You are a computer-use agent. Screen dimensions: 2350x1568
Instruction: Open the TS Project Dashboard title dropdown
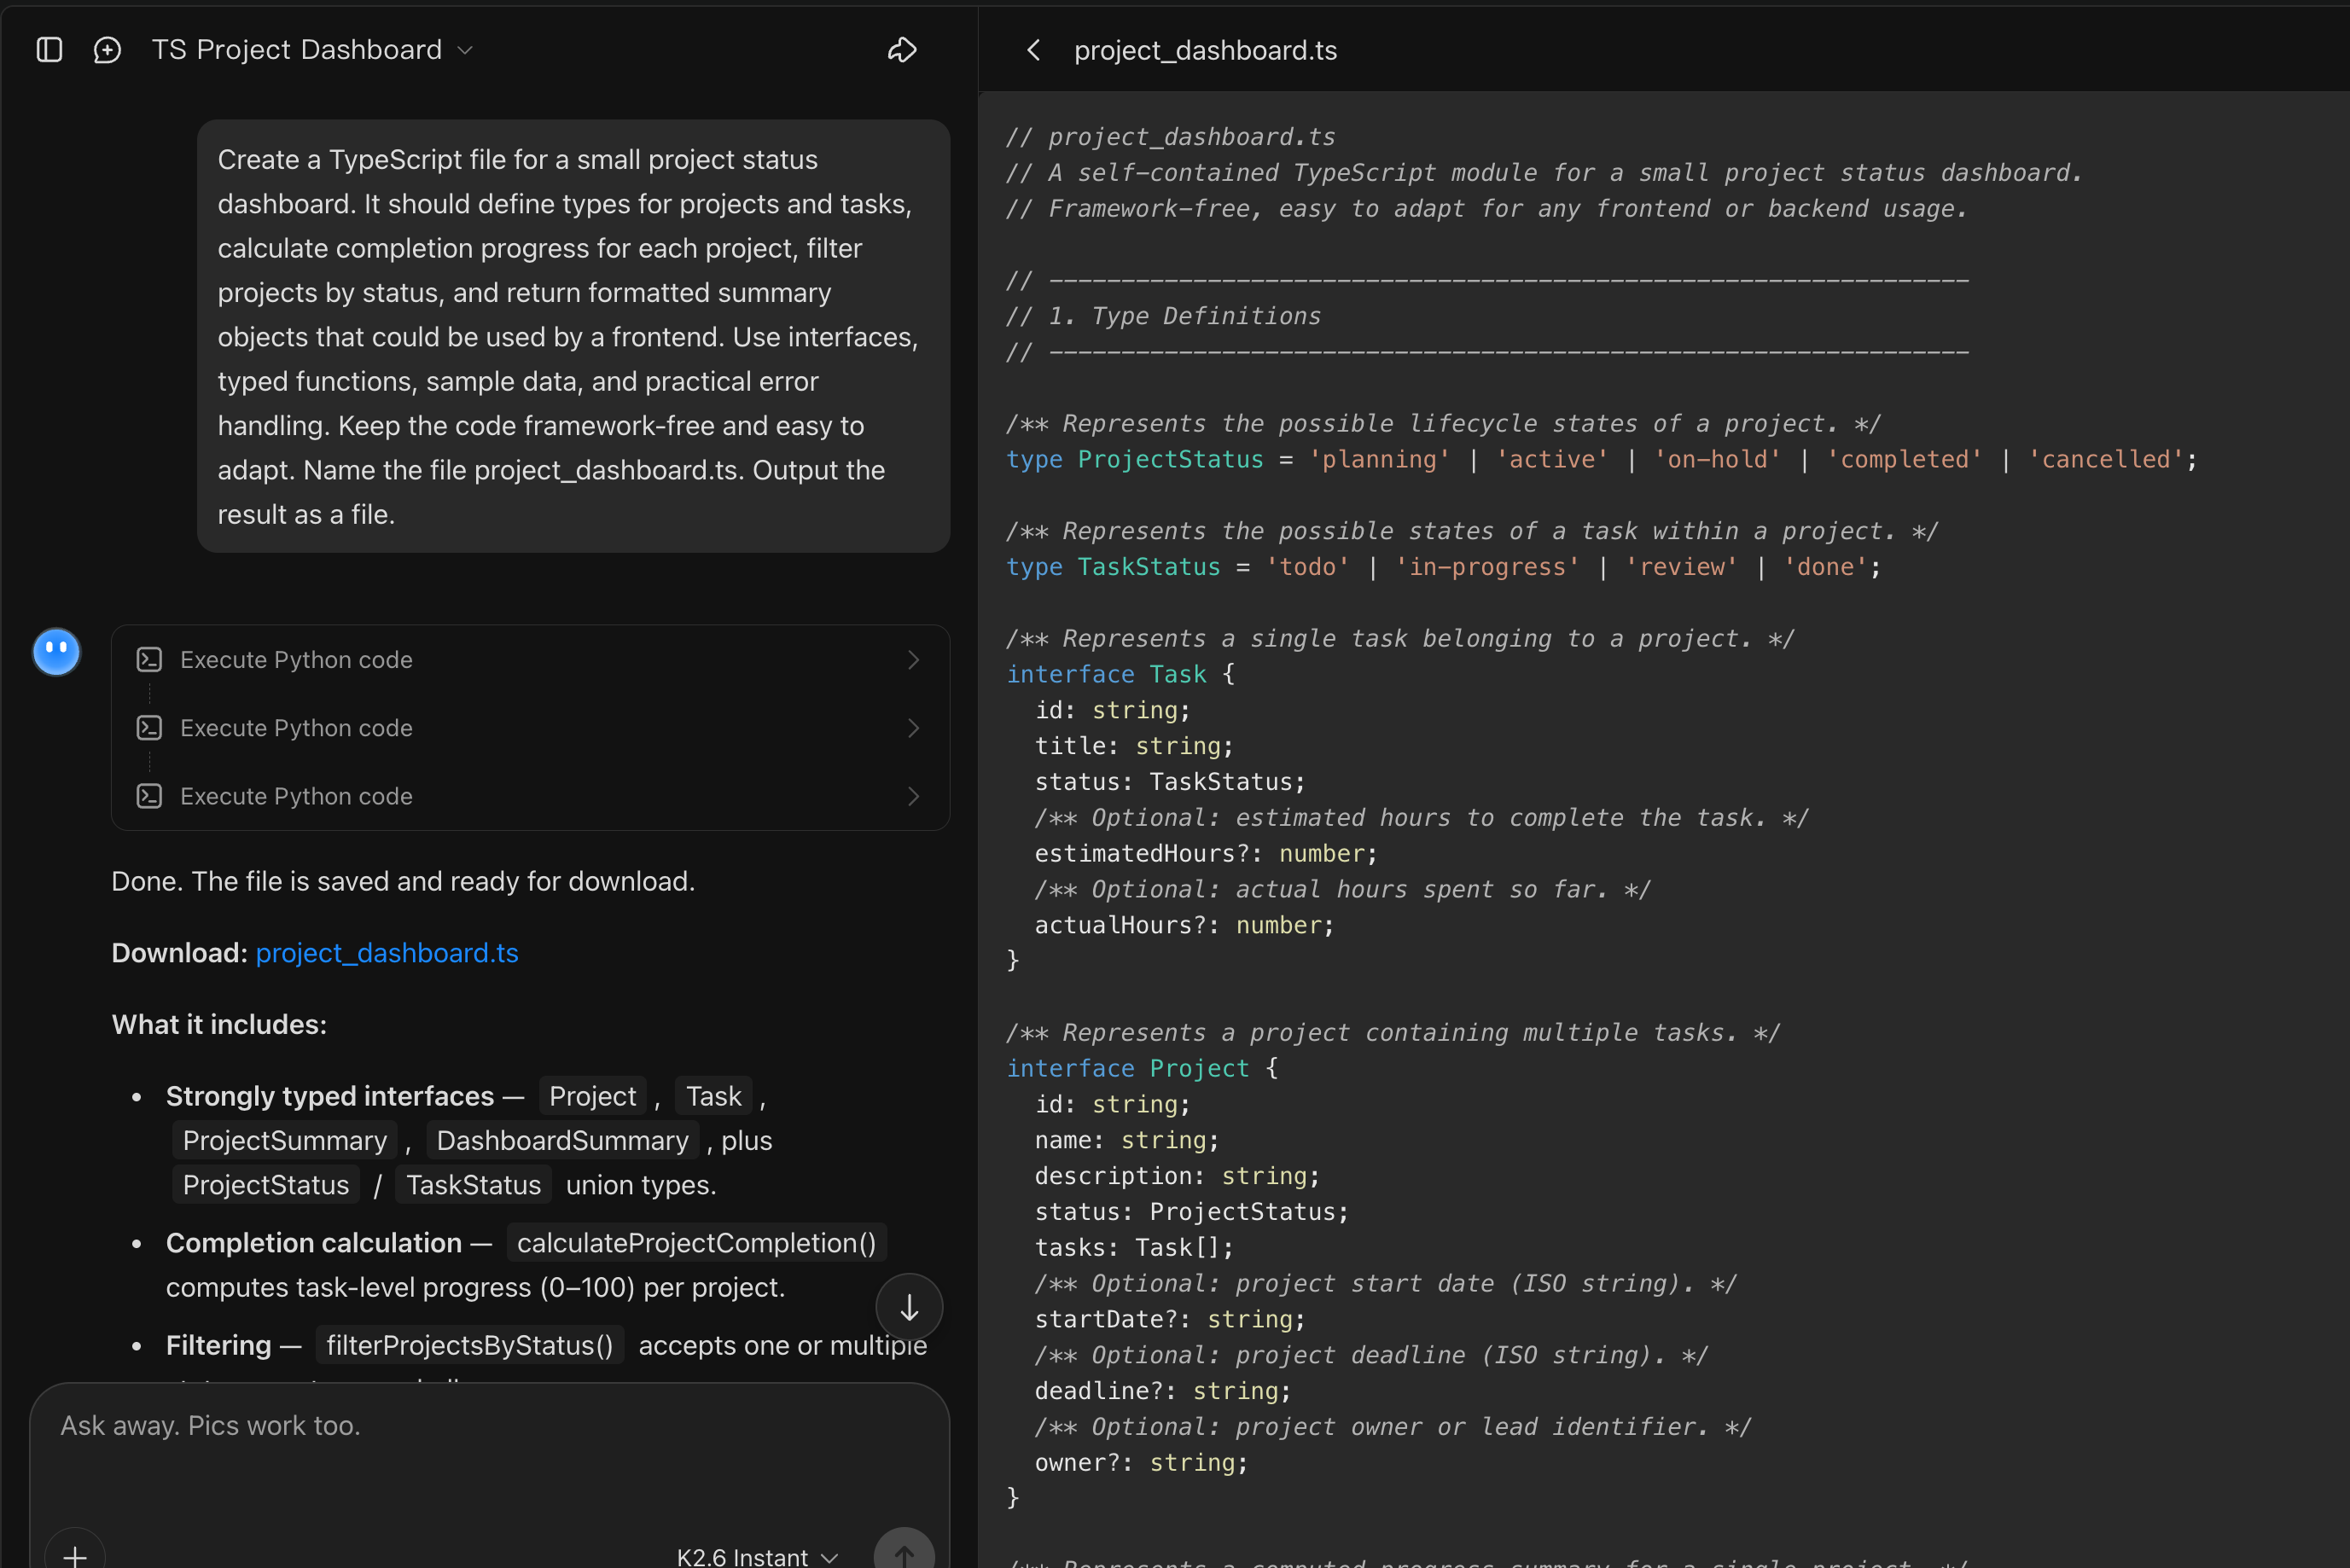[312, 50]
